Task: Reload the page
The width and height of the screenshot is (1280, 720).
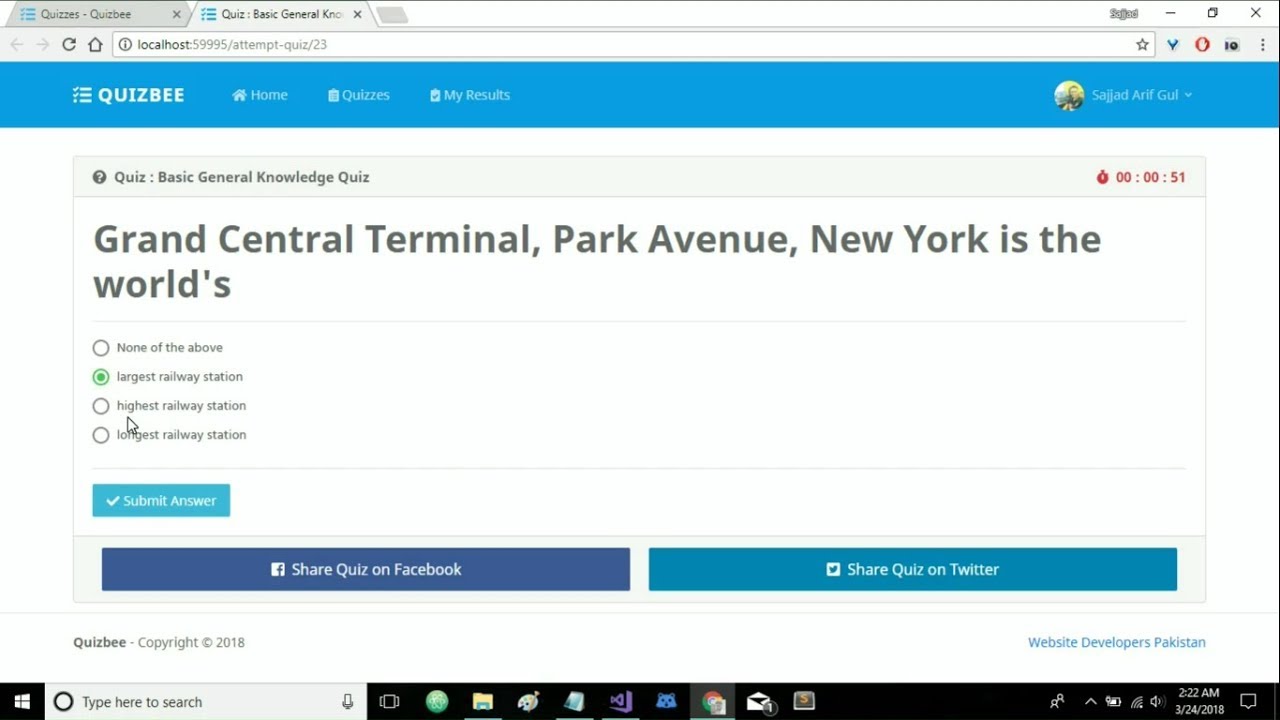Action: click(x=69, y=44)
